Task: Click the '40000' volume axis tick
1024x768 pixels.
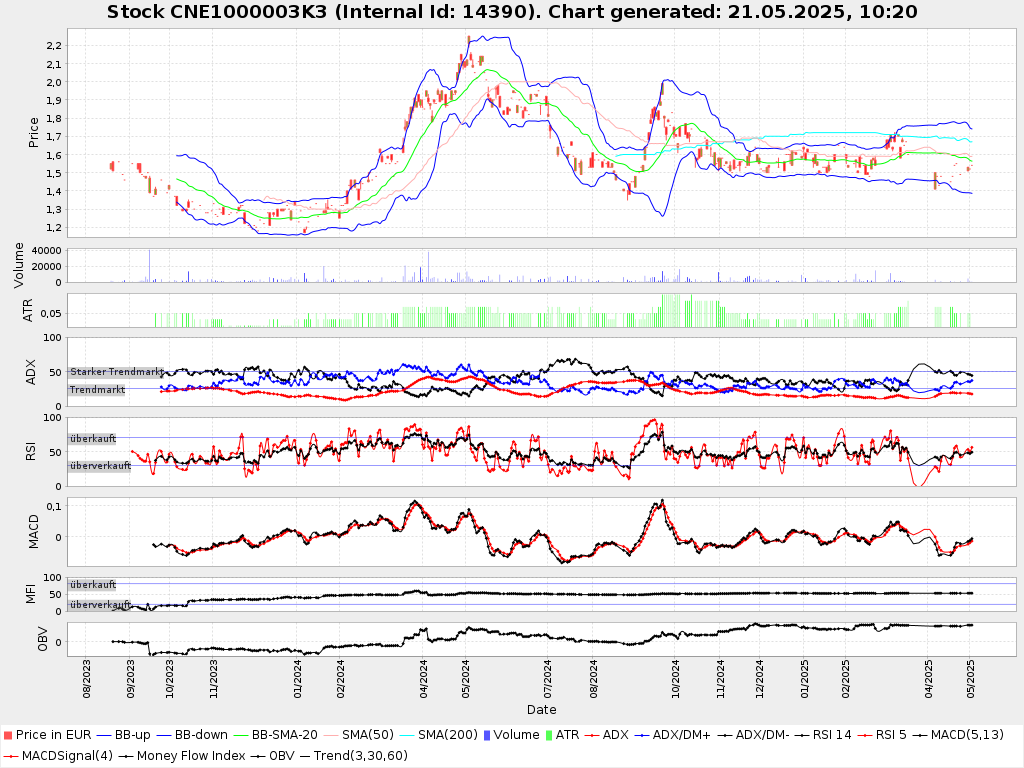Action: point(46,251)
